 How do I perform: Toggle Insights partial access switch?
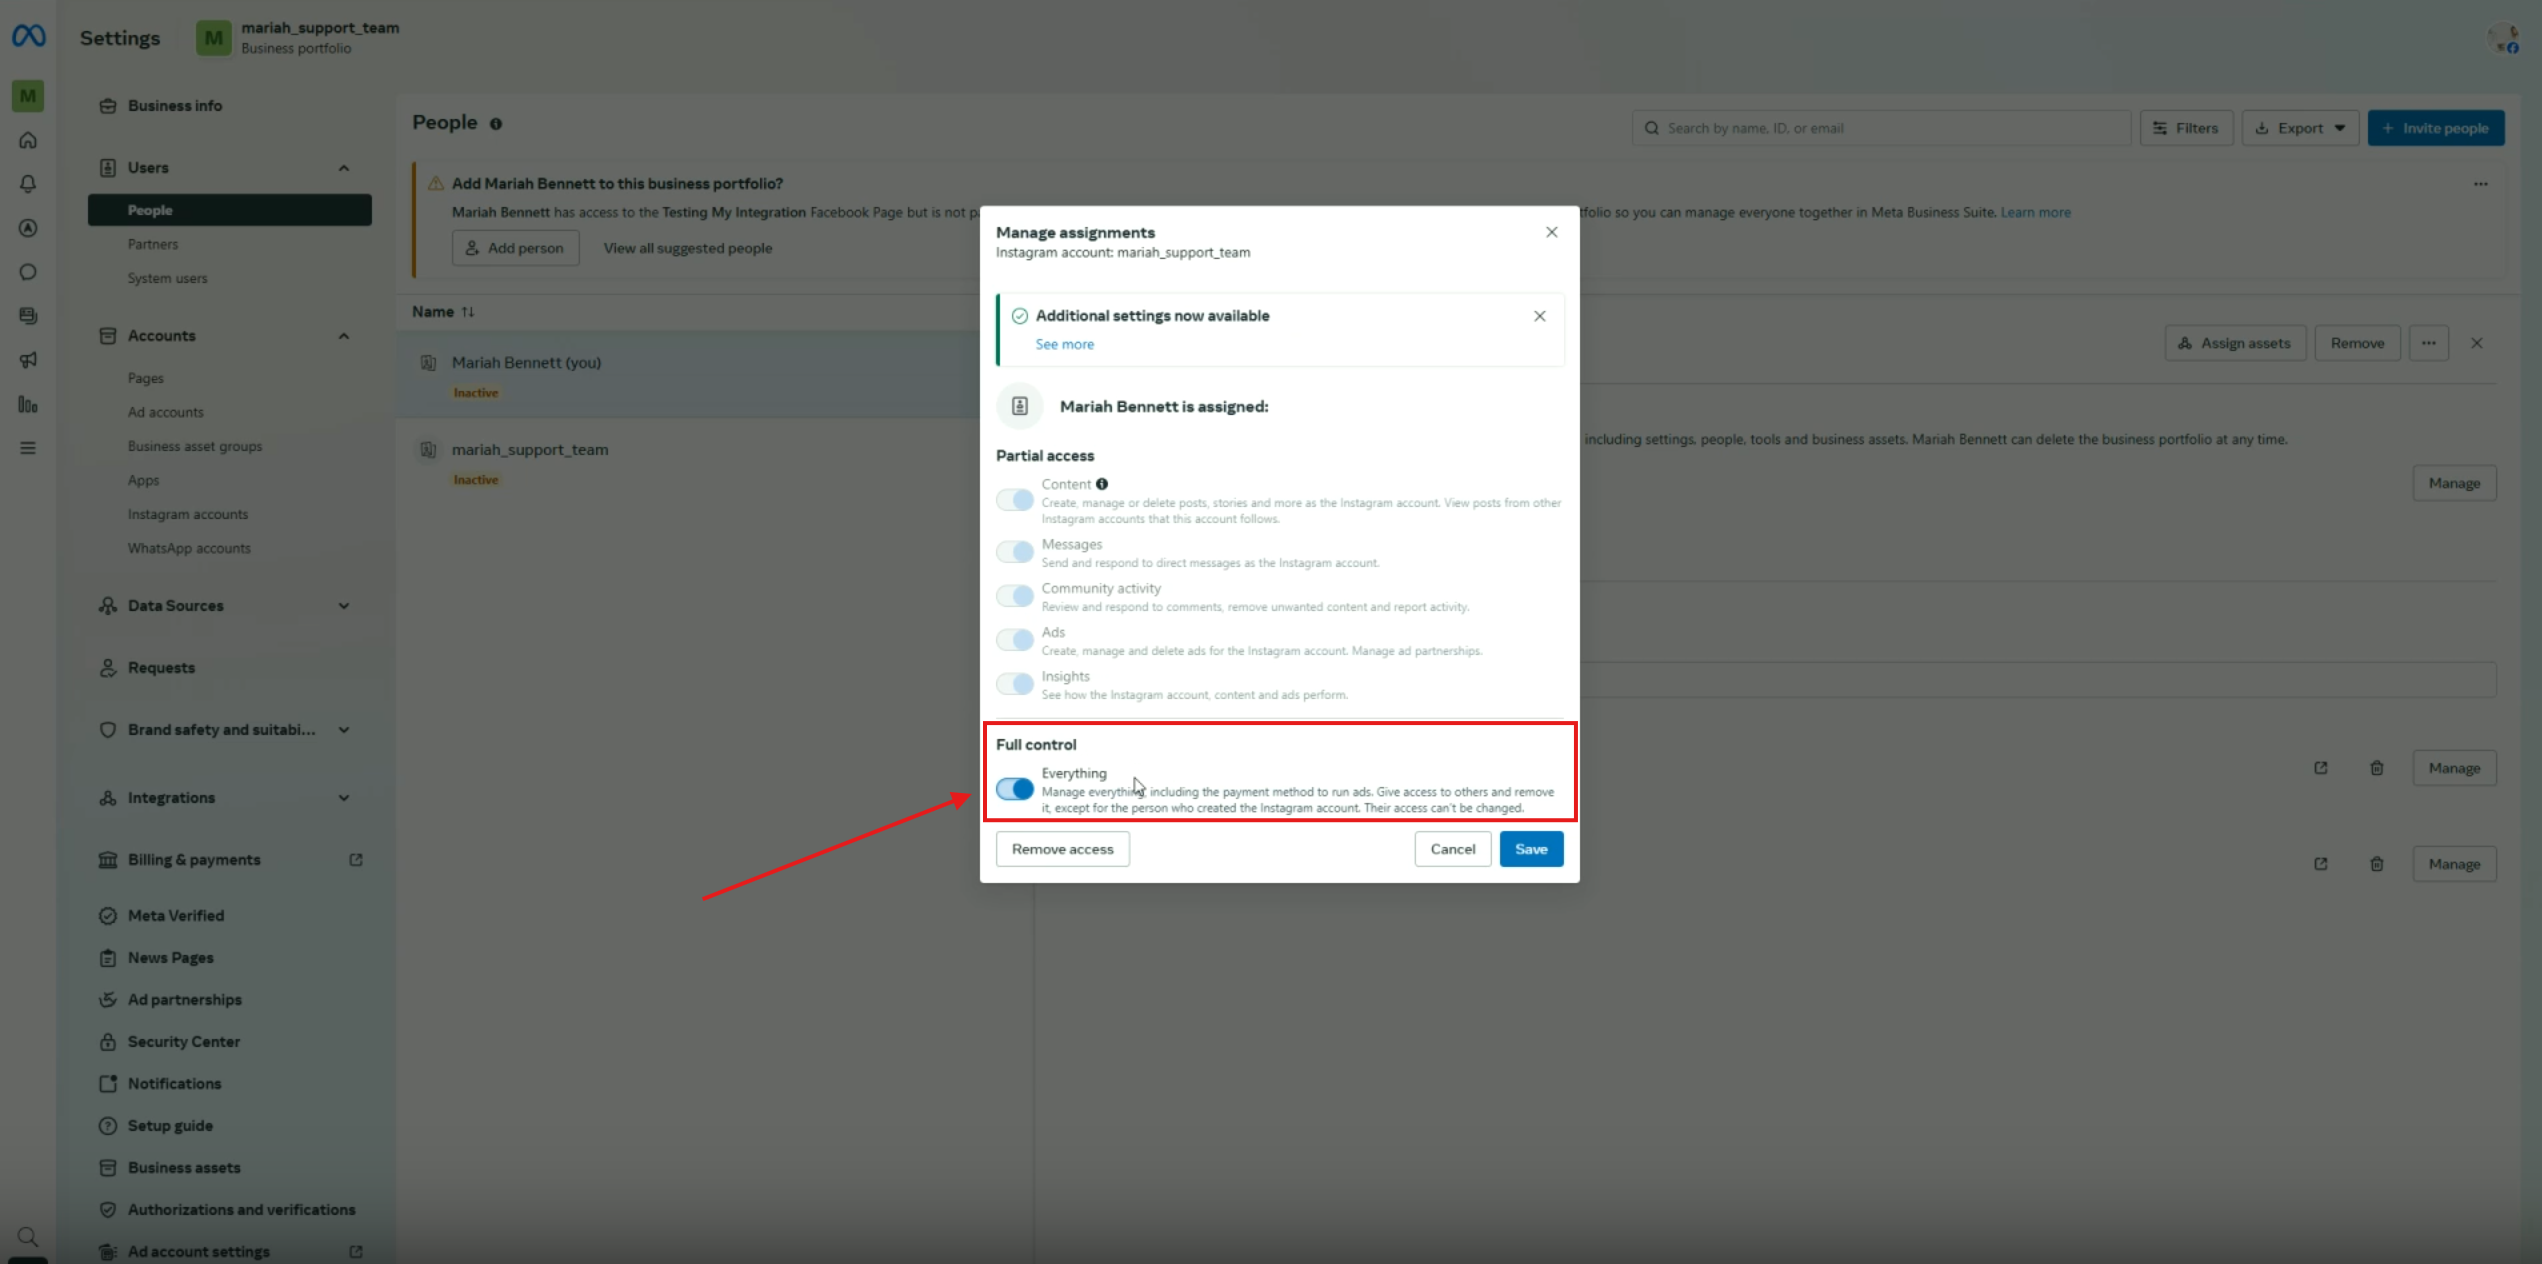(1014, 684)
